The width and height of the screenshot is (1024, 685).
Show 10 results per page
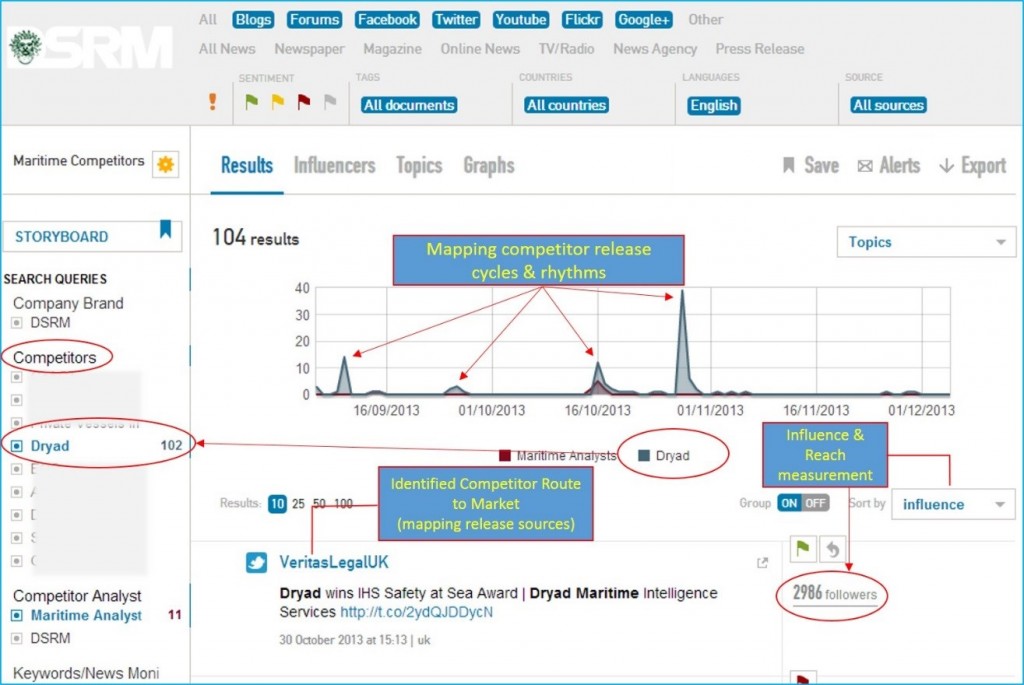(x=278, y=503)
